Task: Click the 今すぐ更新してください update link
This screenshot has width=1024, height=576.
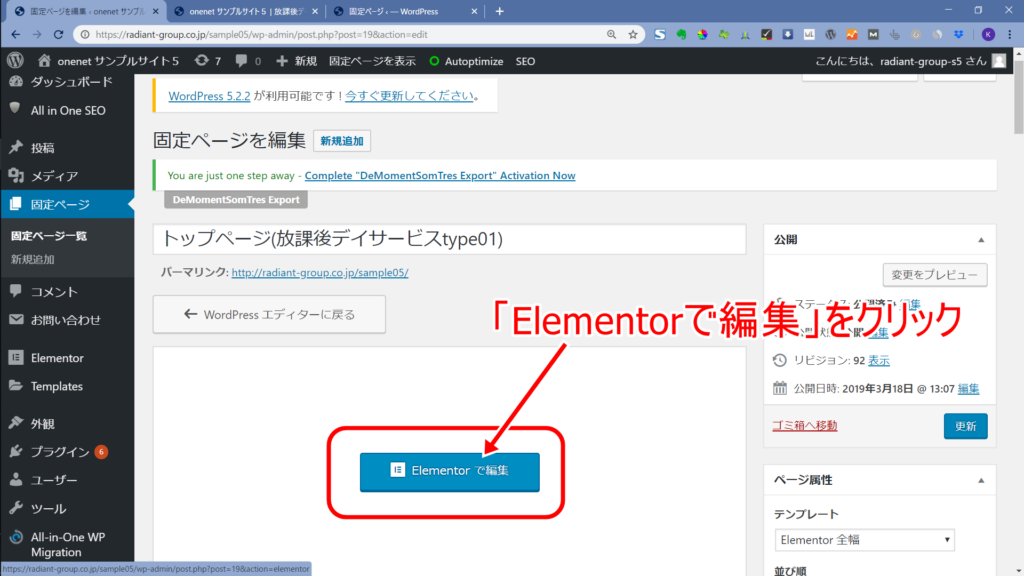Action: coord(408,97)
